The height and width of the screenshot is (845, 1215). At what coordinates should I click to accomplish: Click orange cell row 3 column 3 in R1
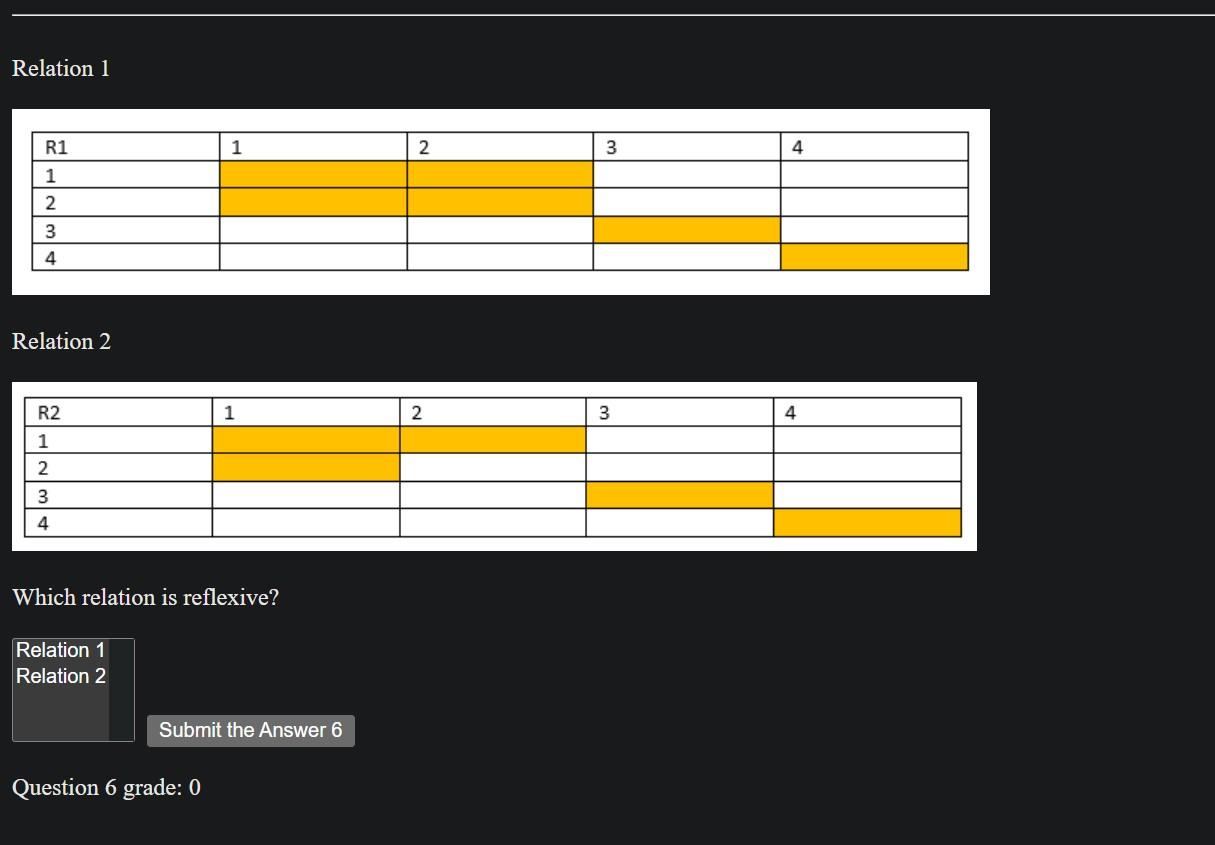coord(686,230)
